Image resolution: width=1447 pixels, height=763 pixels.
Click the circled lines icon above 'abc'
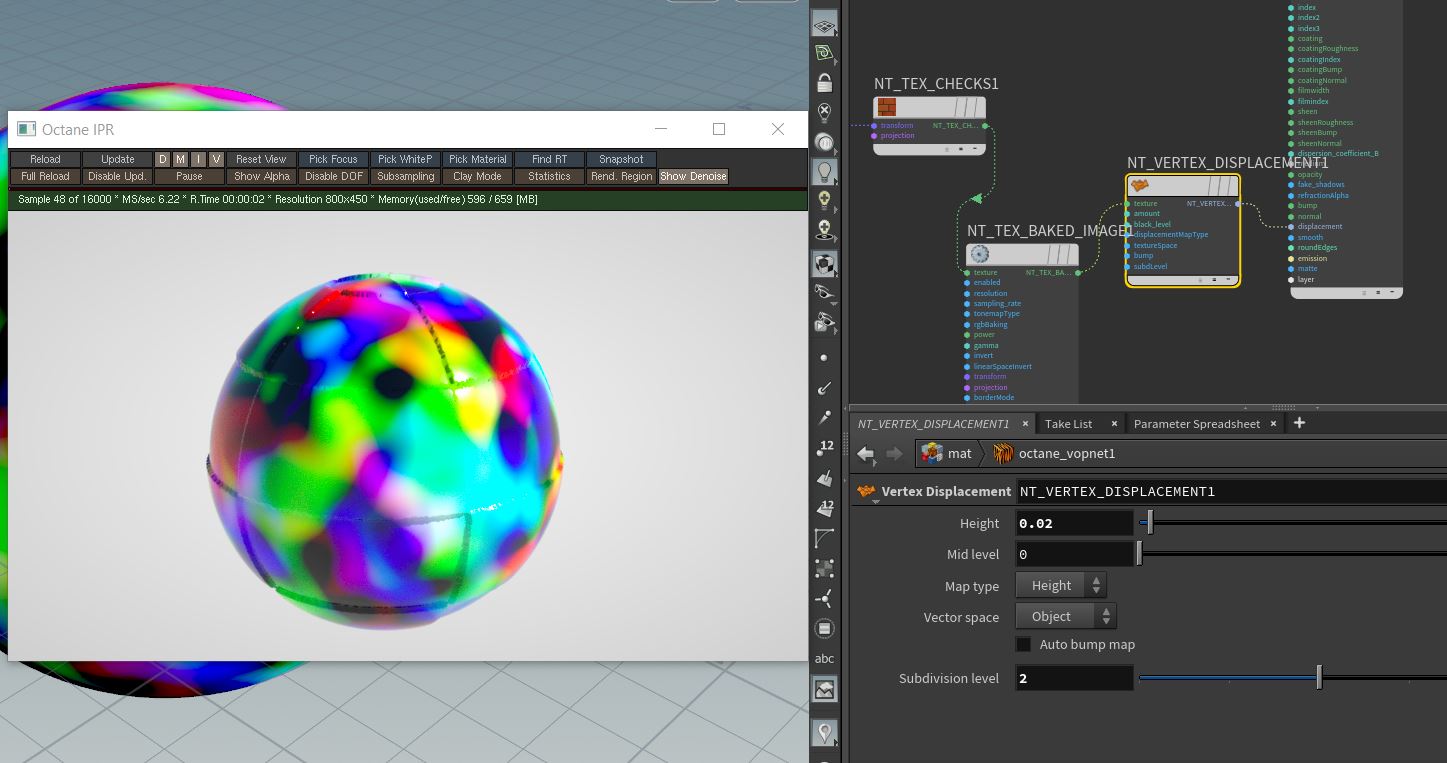point(824,629)
